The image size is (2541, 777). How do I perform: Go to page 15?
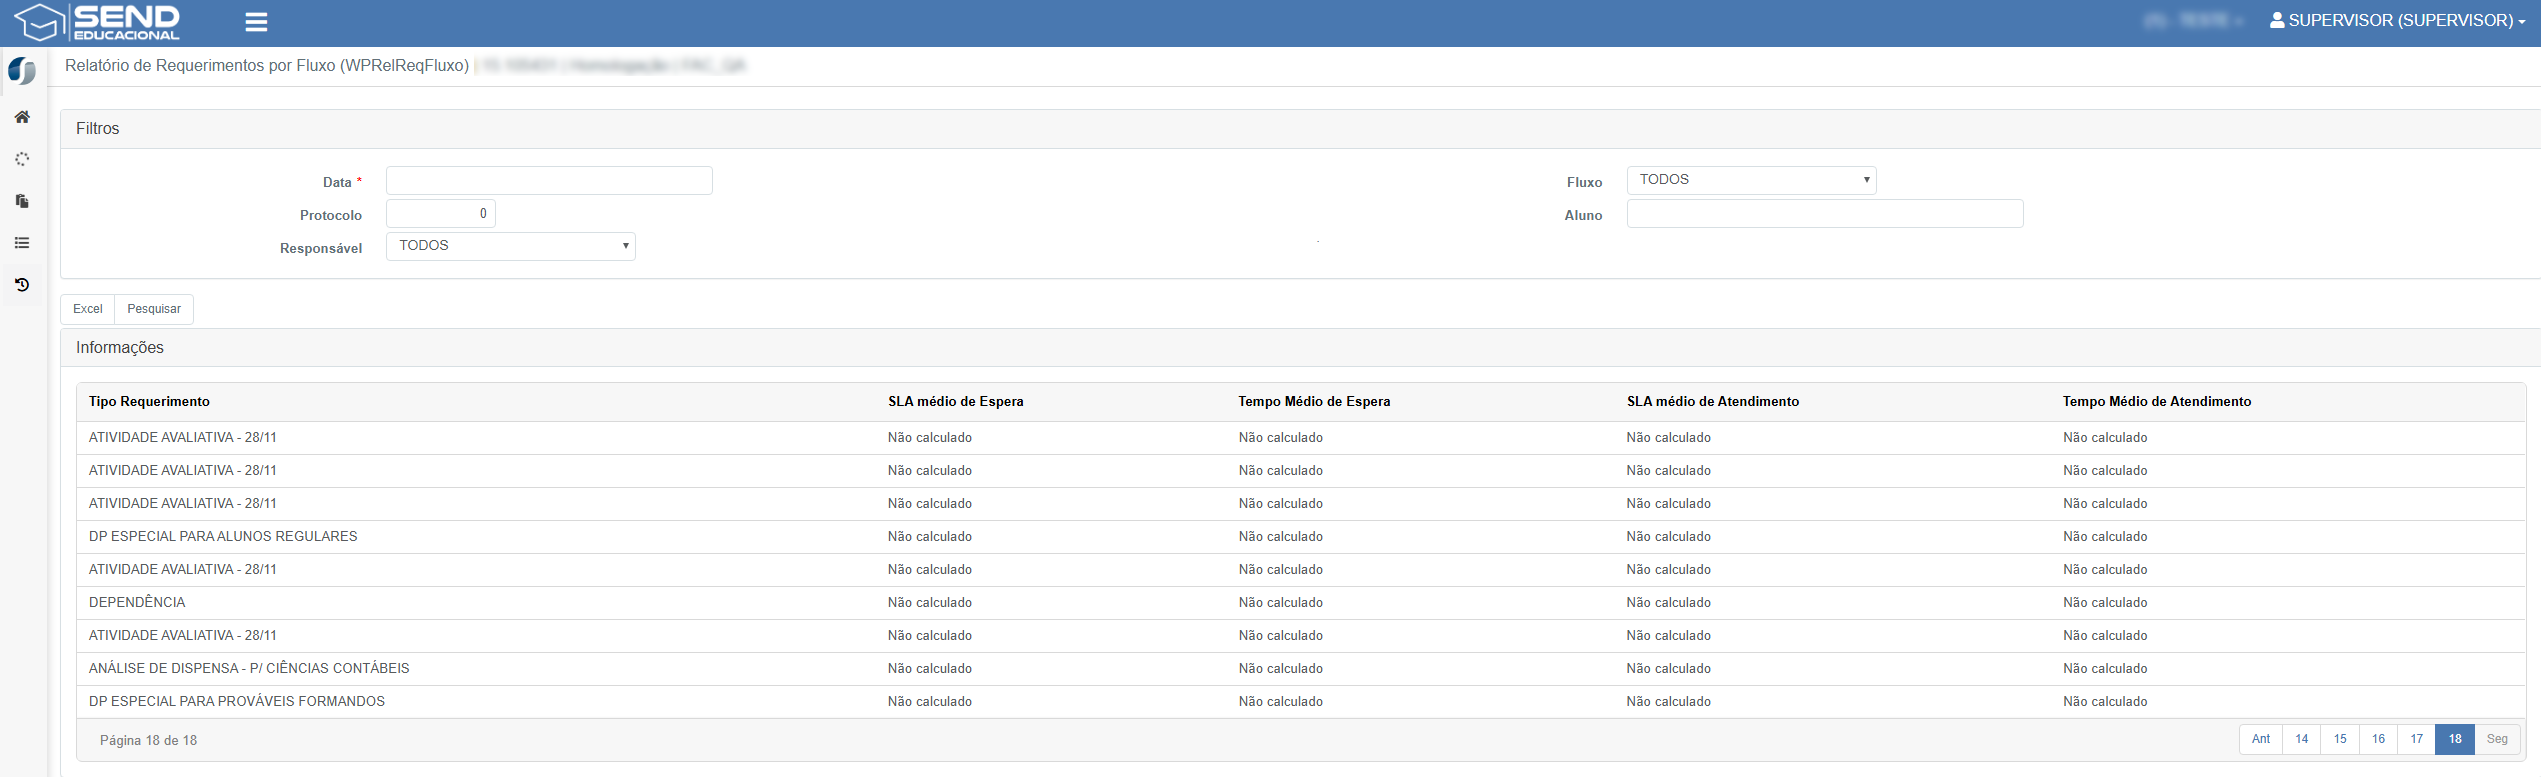tap(2340, 739)
